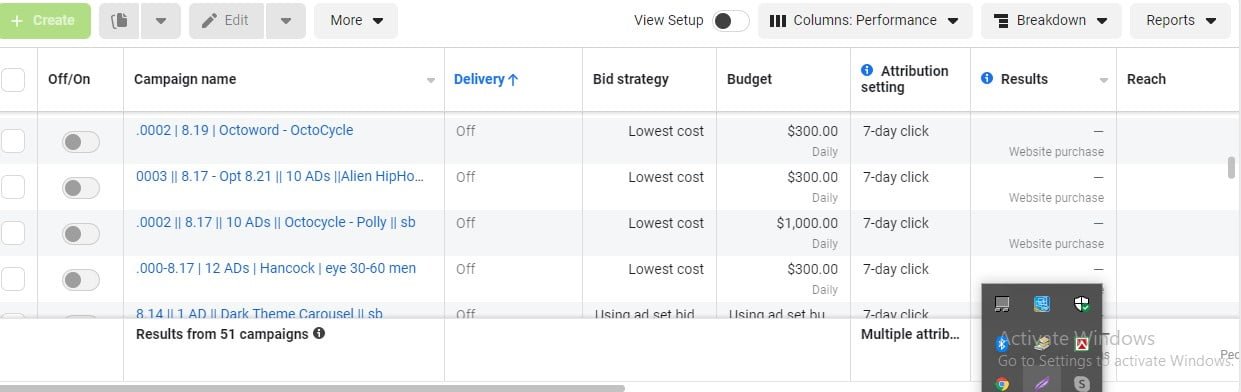This screenshot has height=392, width=1241.
Task: Click the Chrome icon in the system tray
Action: click(x=1002, y=383)
